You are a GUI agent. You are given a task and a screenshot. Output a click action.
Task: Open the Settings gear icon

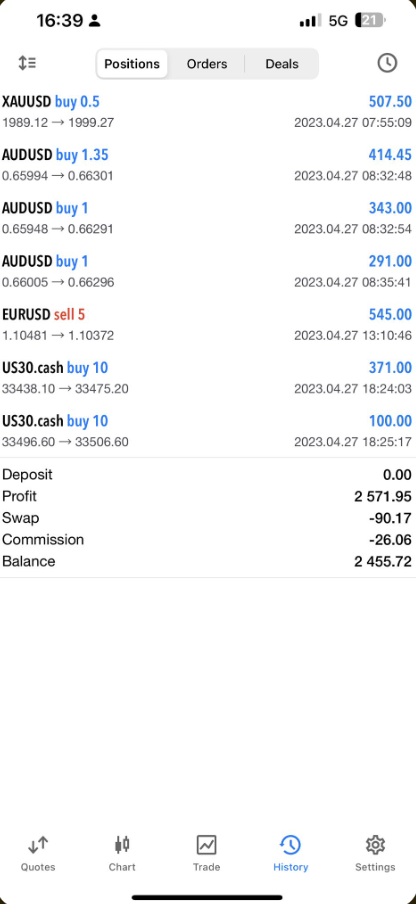click(x=375, y=845)
